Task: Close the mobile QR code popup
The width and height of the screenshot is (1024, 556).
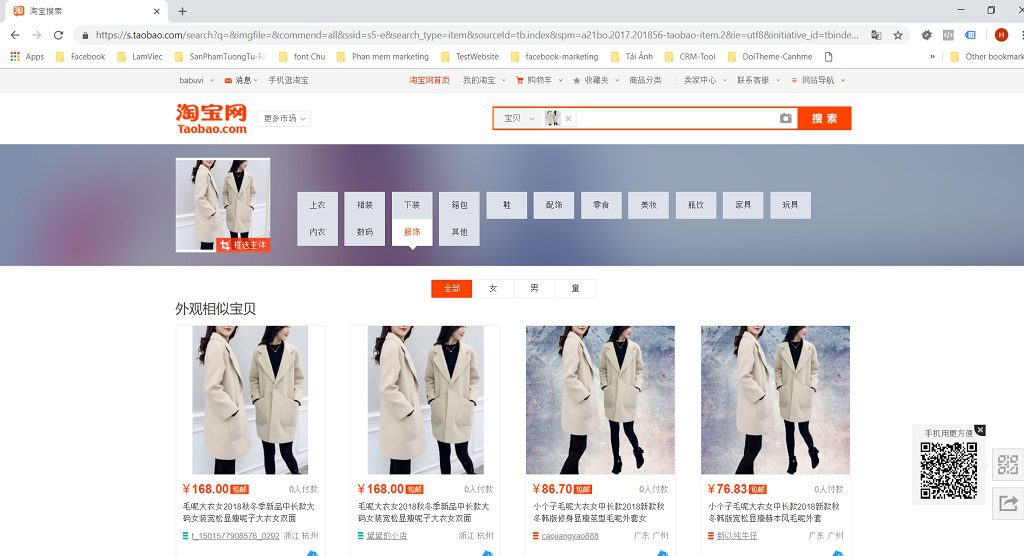Action: (980, 430)
